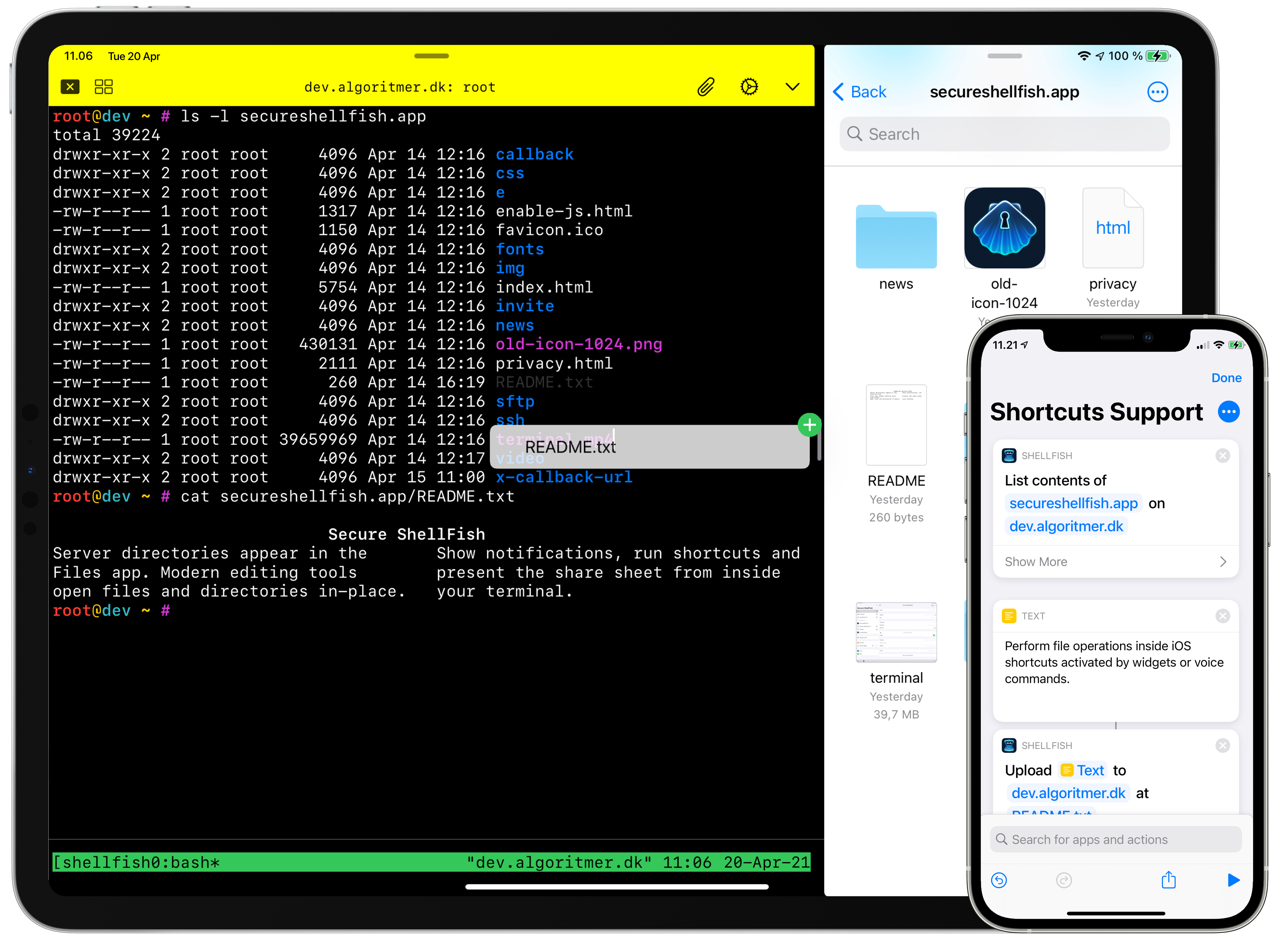Expand Show More on List contents action
Image resolution: width=1280 pixels, height=938 pixels.
[1116, 562]
